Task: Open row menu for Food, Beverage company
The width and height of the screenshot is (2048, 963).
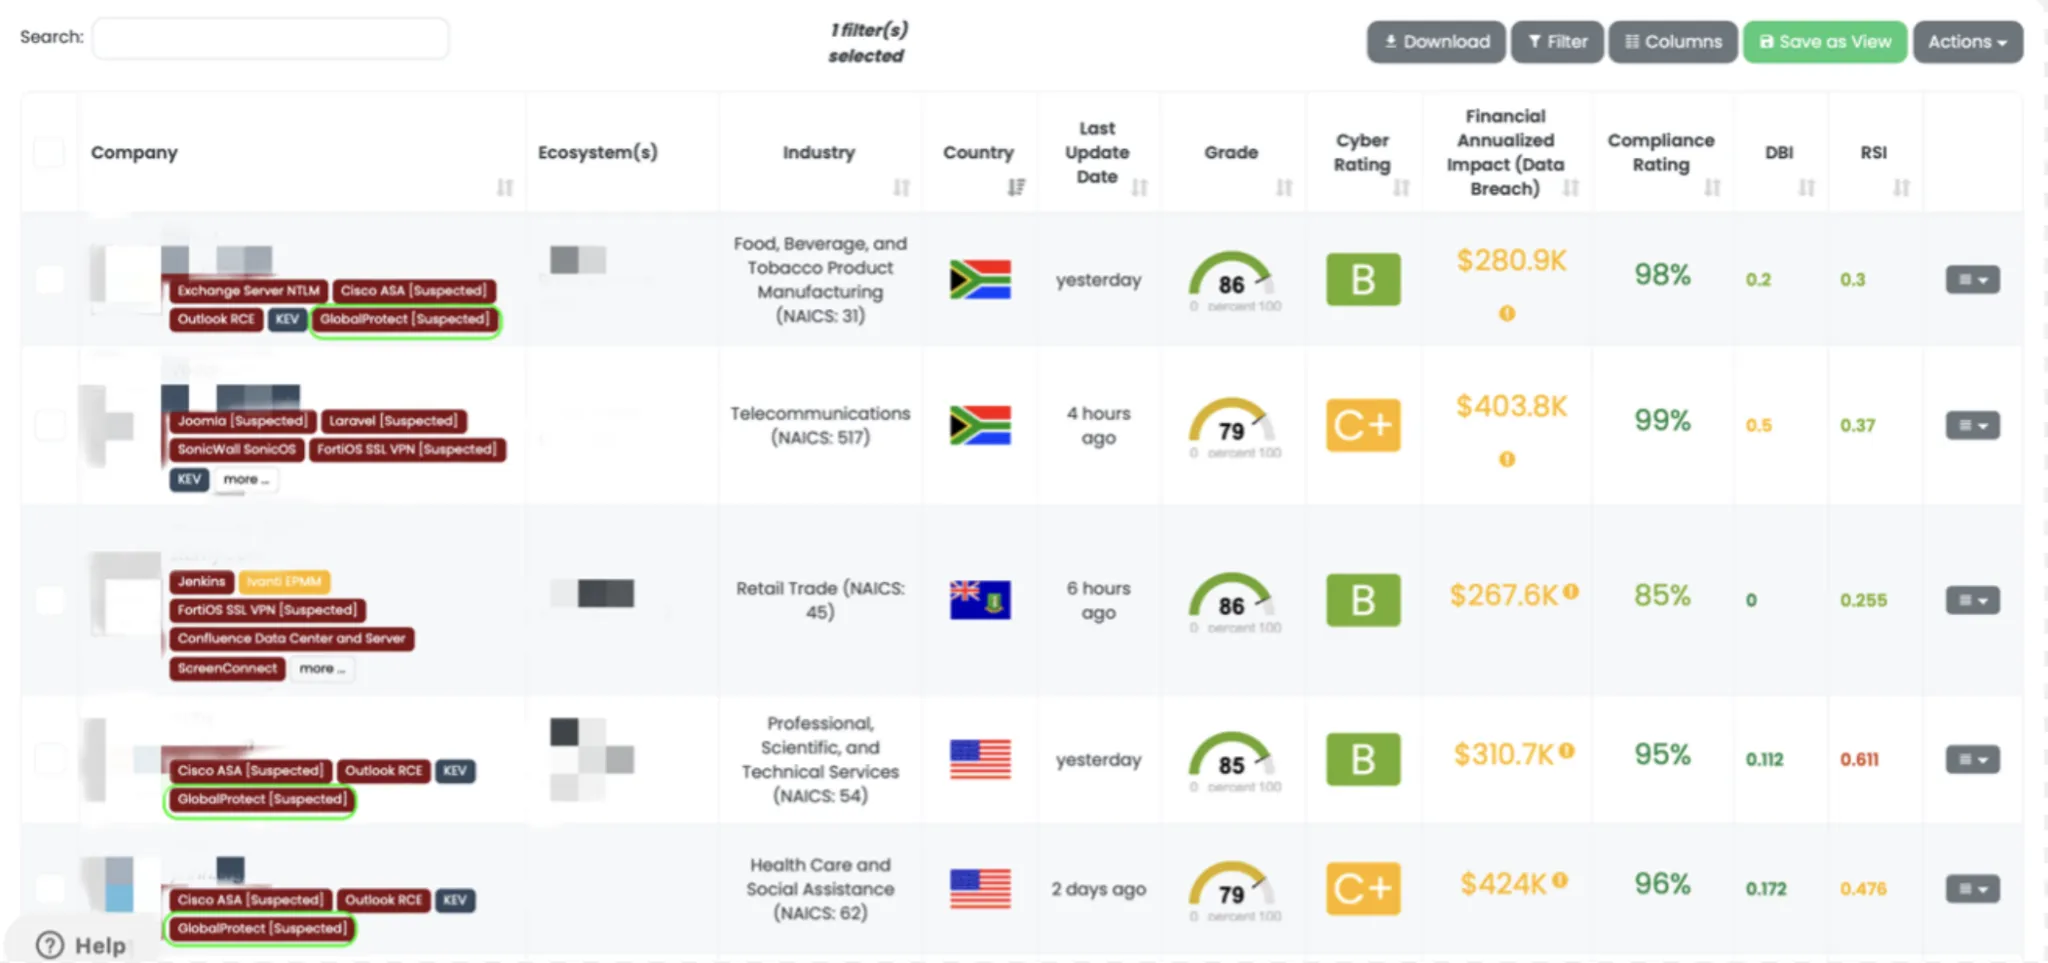Action: tap(1972, 280)
